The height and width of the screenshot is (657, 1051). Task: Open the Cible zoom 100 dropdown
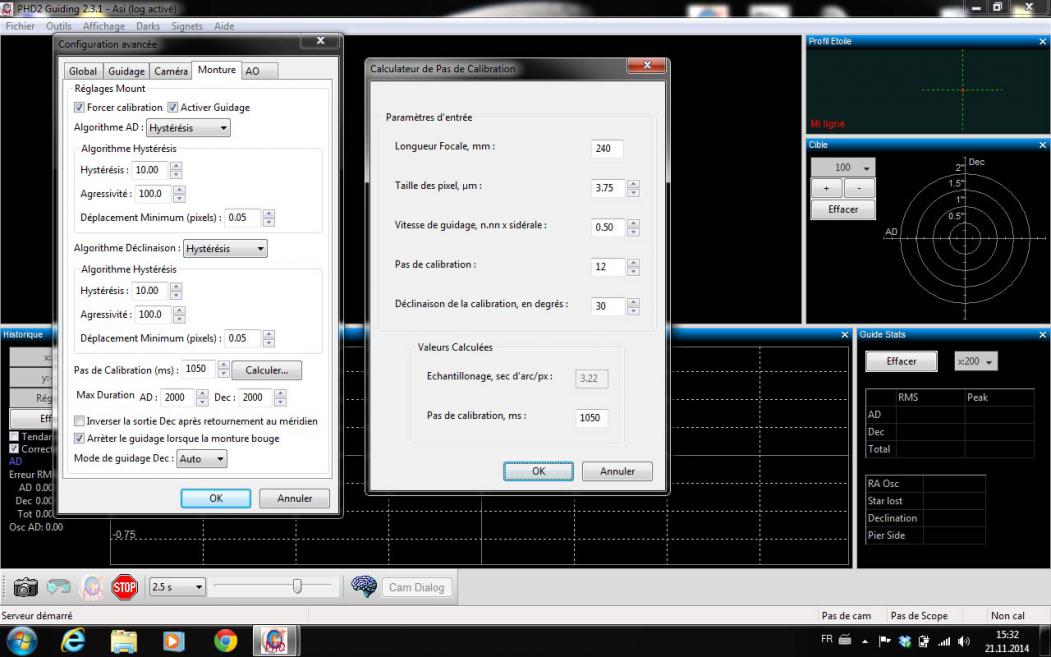(843, 167)
